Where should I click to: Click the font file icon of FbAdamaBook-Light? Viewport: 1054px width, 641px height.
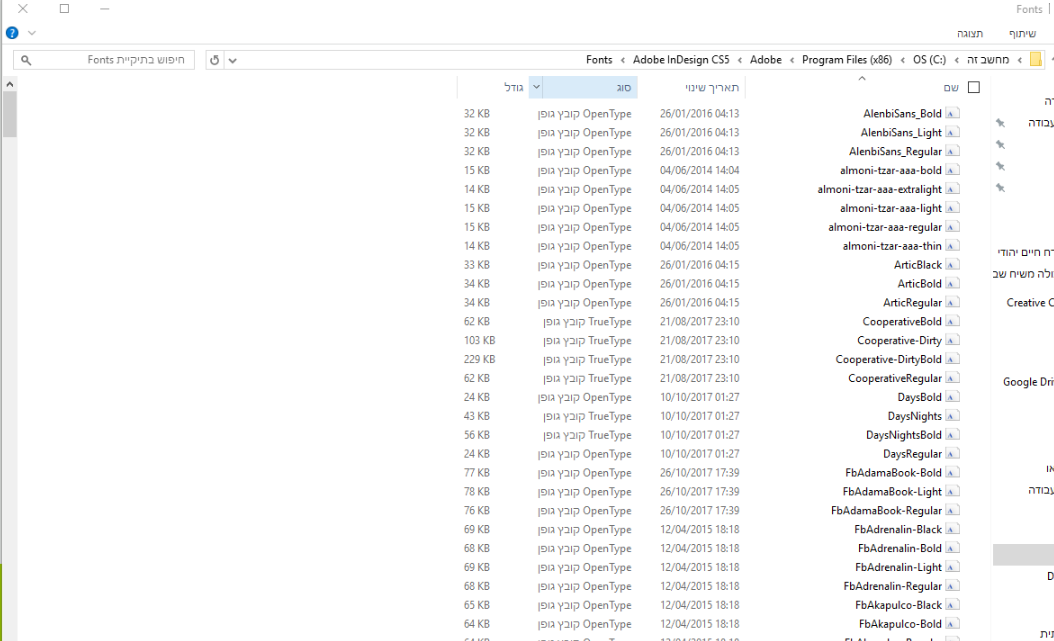click(952, 491)
